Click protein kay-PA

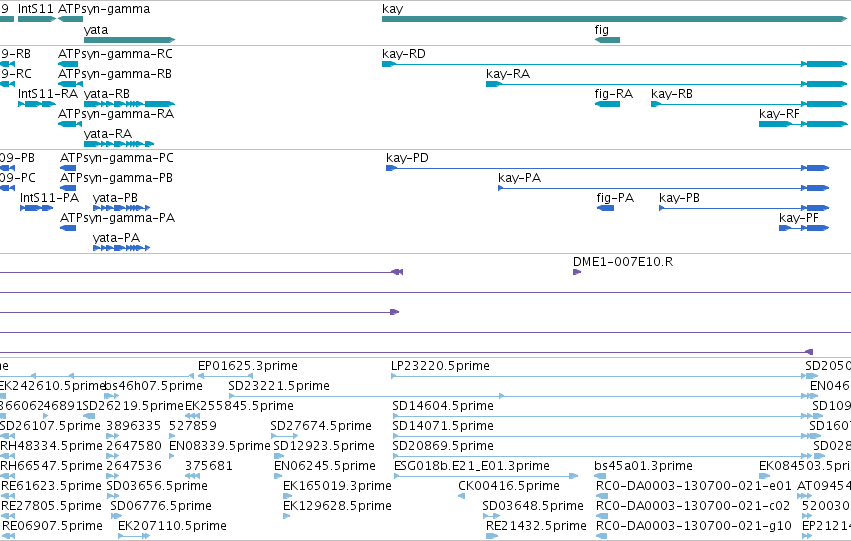[x=663, y=188]
